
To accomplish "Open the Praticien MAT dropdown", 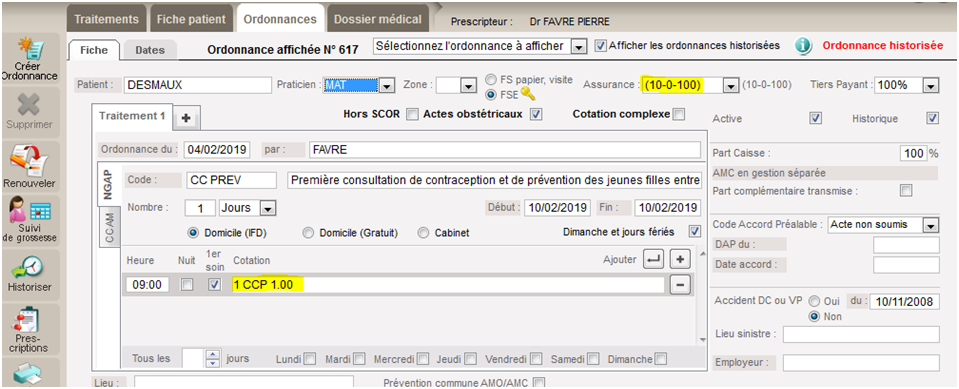I will (x=386, y=86).
